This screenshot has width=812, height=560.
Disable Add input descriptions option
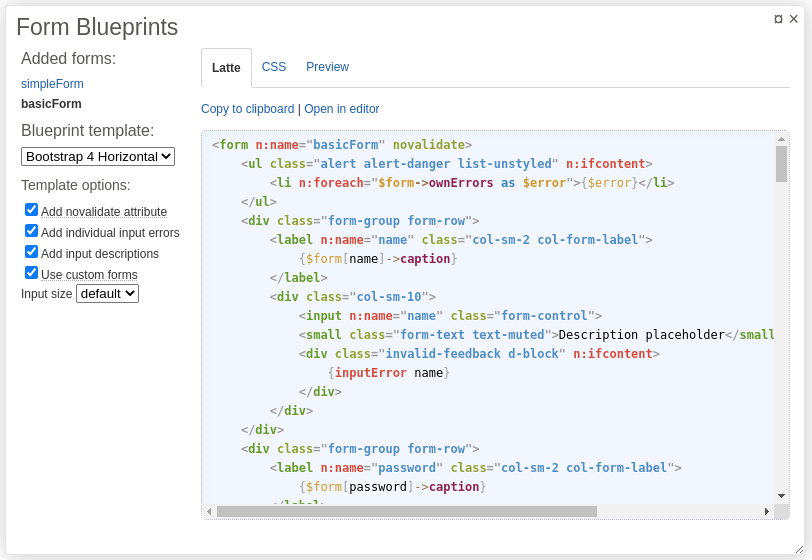(32, 252)
